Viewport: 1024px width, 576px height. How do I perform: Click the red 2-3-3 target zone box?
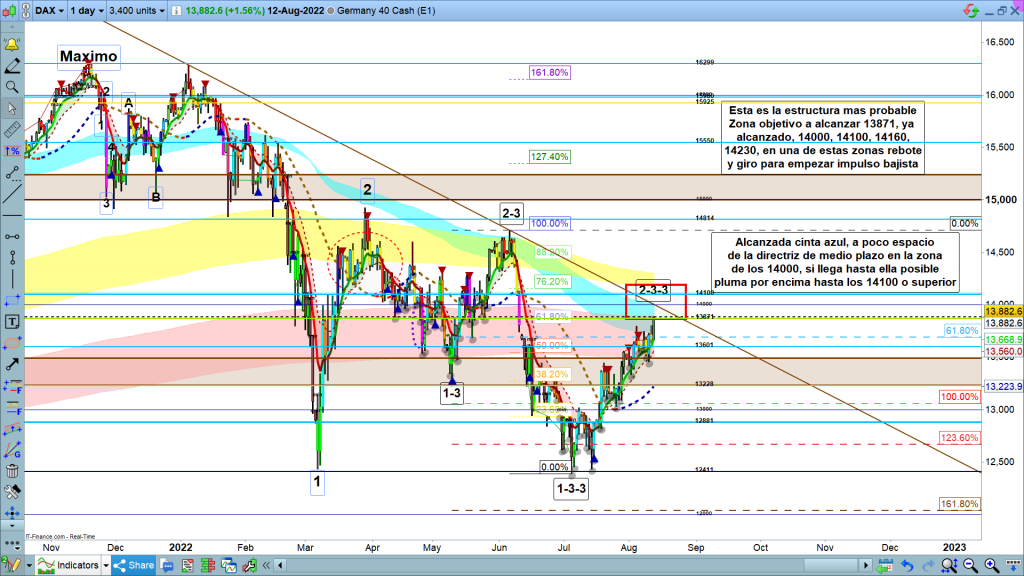[x=655, y=301]
